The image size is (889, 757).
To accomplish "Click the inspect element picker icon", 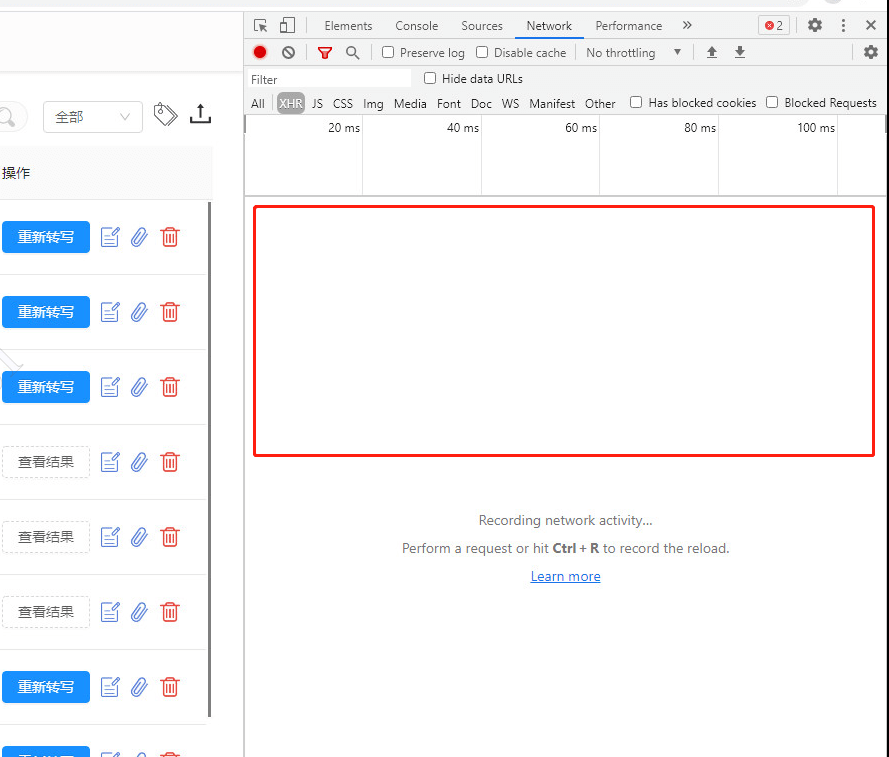I will coord(261,26).
